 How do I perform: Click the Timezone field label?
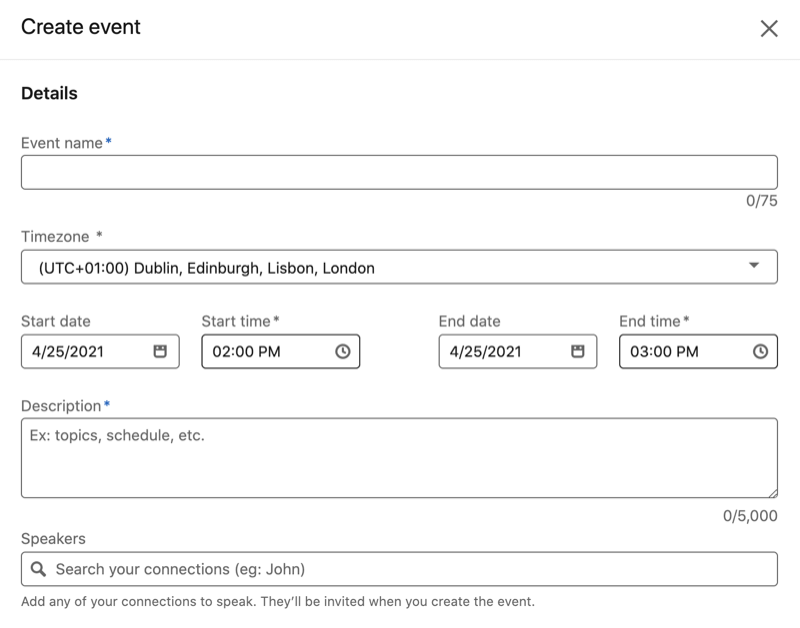point(55,237)
